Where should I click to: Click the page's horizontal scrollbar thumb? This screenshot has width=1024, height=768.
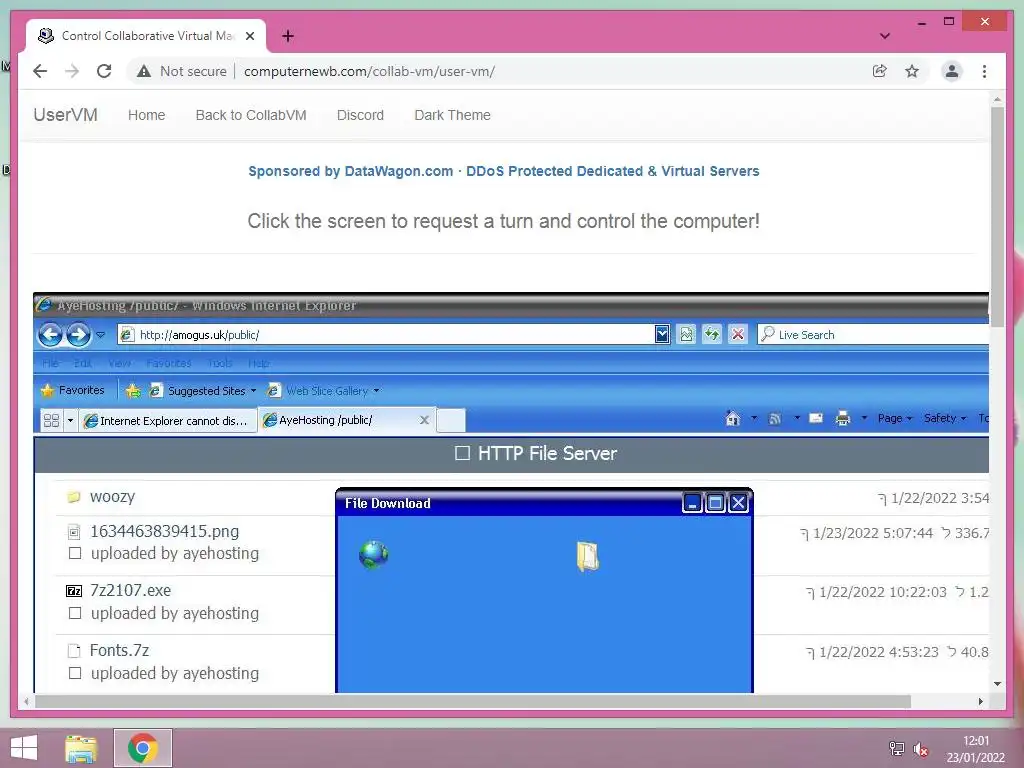[x=473, y=701]
